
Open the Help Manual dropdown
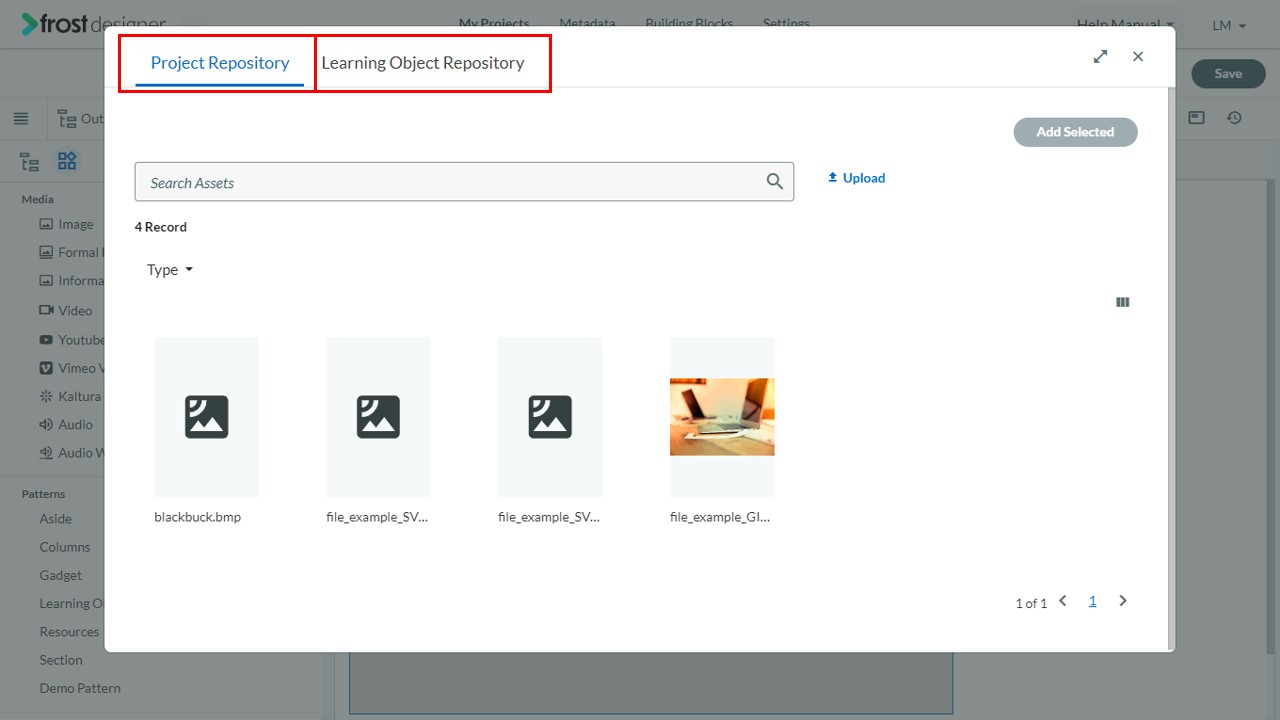coord(1125,24)
